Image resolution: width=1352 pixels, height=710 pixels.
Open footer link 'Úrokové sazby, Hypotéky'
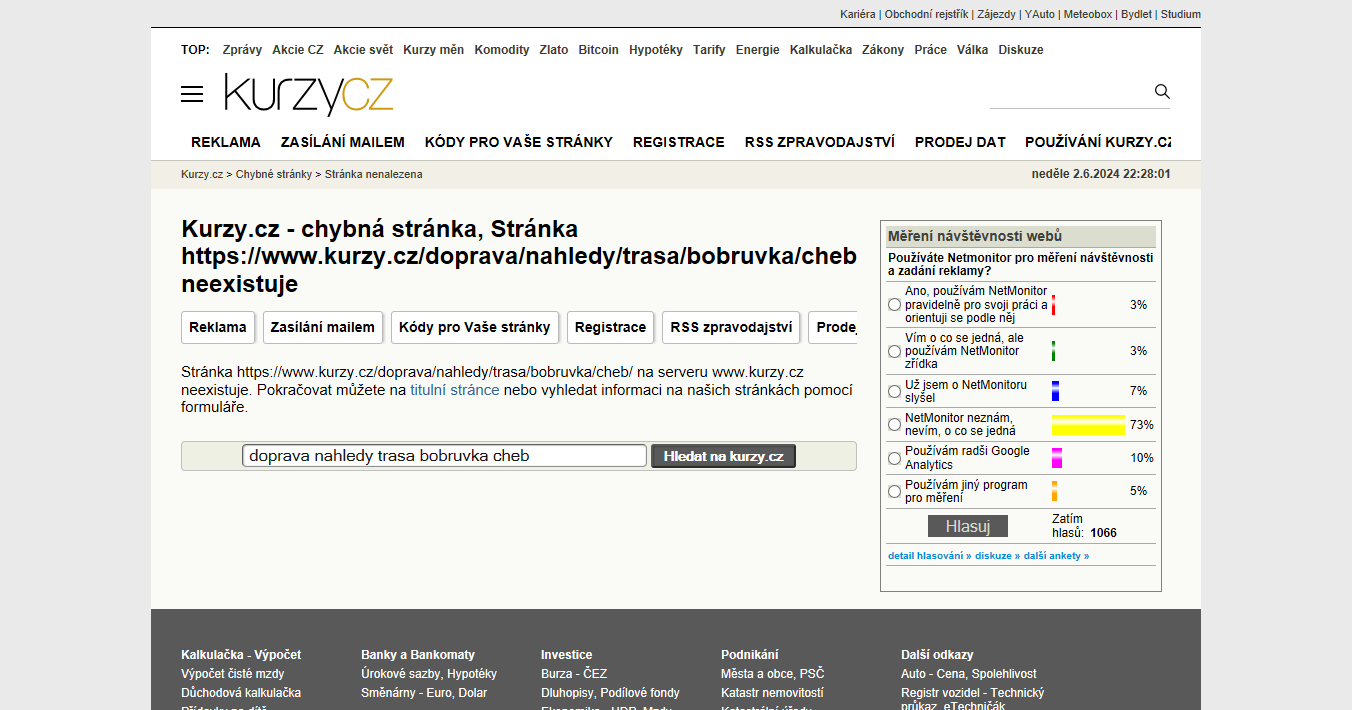[x=429, y=674]
